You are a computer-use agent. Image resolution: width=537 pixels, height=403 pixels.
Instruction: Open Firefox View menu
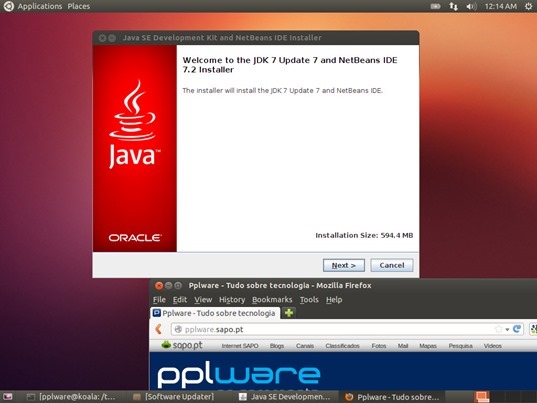click(203, 300)
